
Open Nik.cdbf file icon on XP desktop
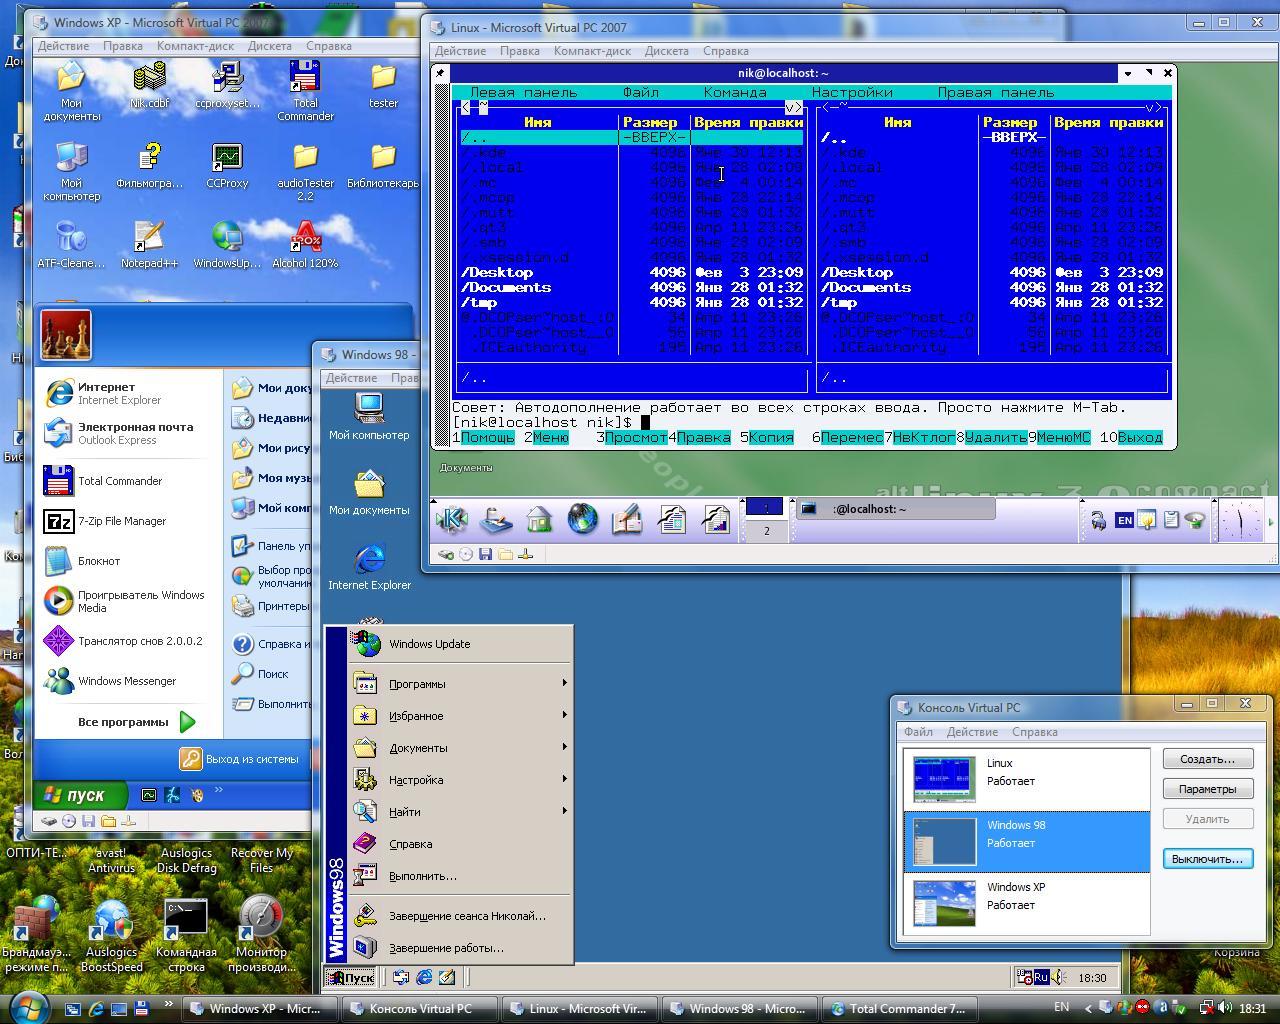tap(149, 85)
